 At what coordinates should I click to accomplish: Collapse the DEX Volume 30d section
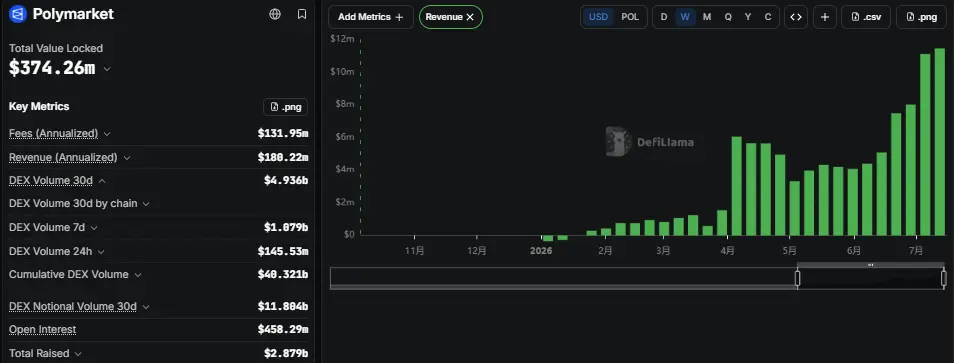[x=102, y=181]
